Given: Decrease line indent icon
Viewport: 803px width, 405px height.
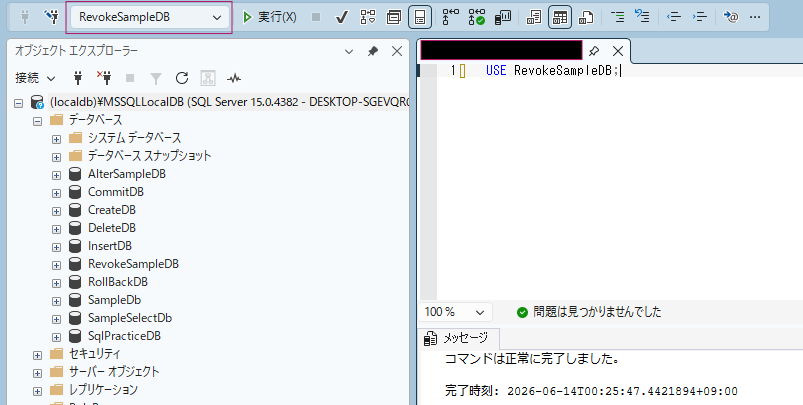Looking at the screenshot, I should tap(674, 17).
